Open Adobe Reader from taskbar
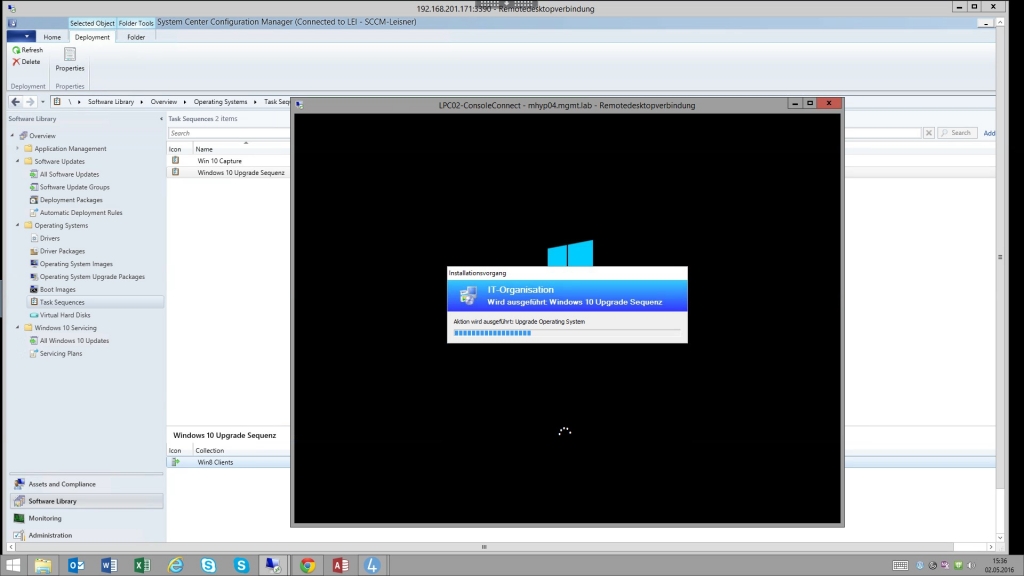1024x576 pixels. (340, 565)
